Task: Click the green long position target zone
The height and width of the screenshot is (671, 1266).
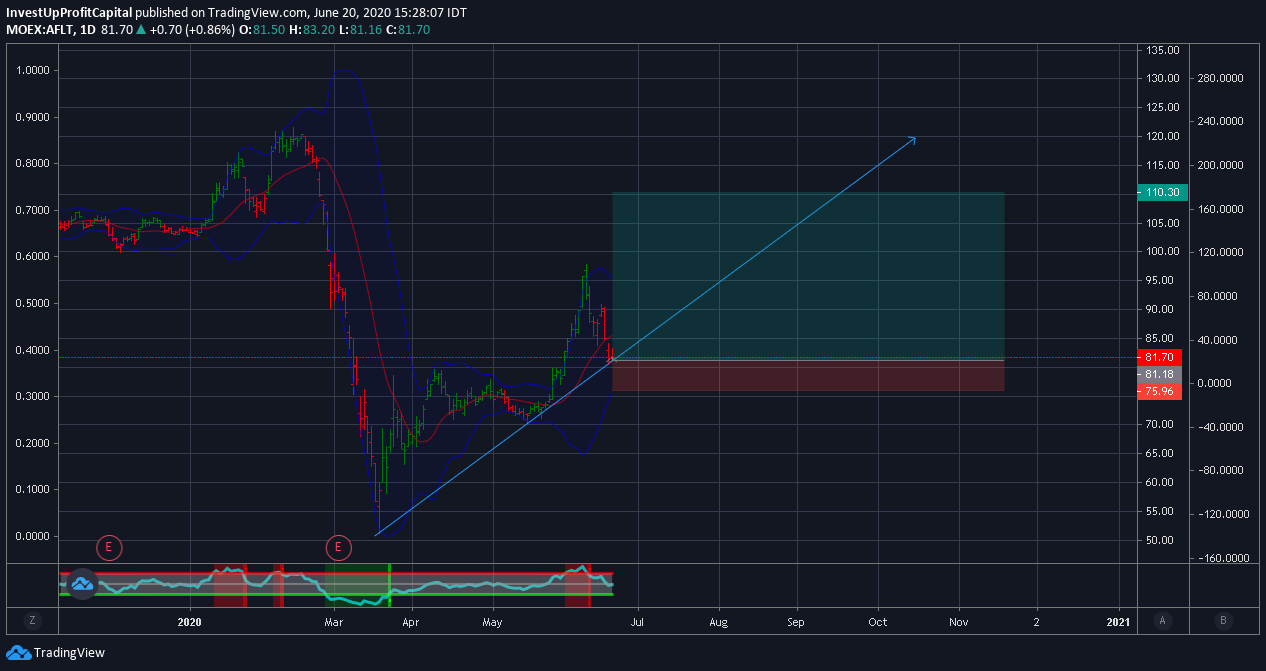Action: click(808, 276)
